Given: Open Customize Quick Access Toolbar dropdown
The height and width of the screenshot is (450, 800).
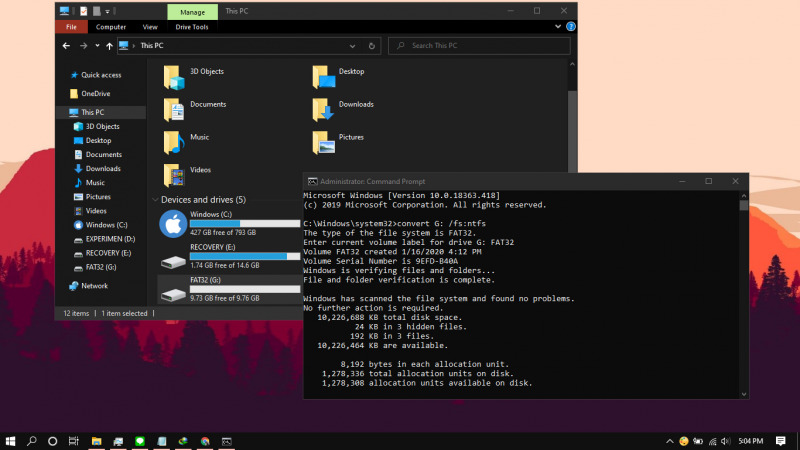Looking at the screenshot, I should [108, 11].
